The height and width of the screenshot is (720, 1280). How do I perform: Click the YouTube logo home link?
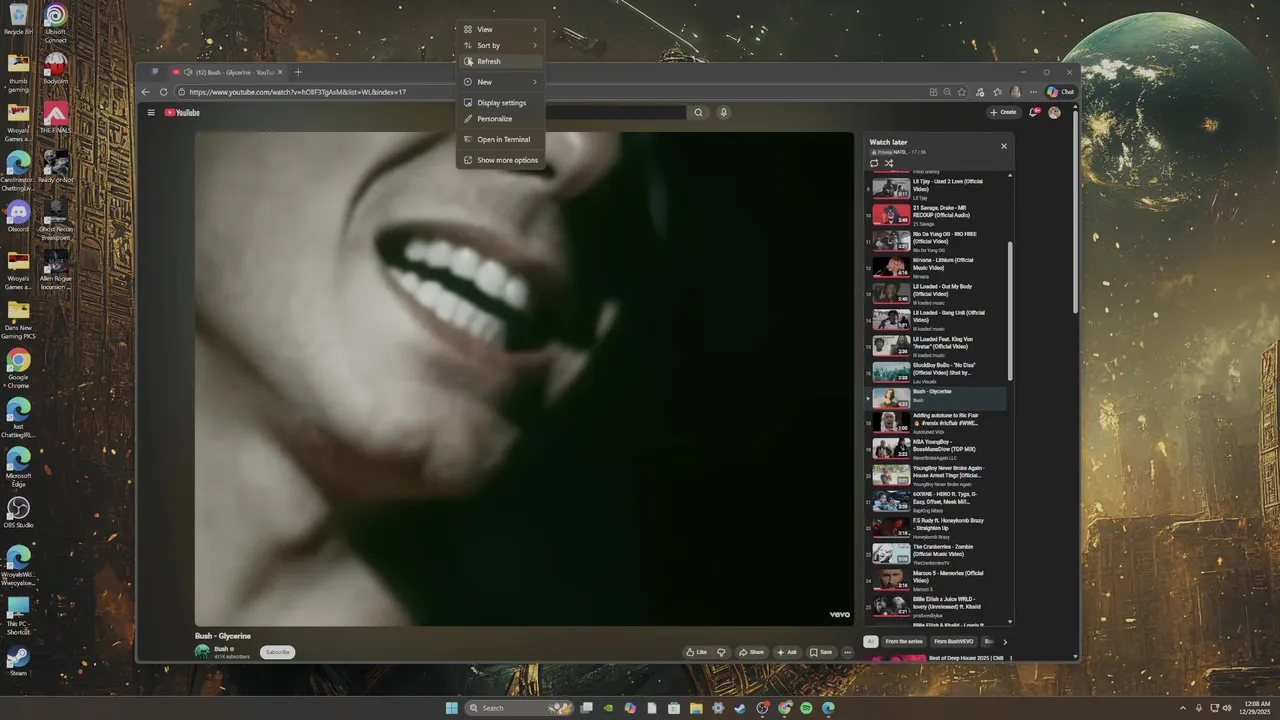pos(182,112)
